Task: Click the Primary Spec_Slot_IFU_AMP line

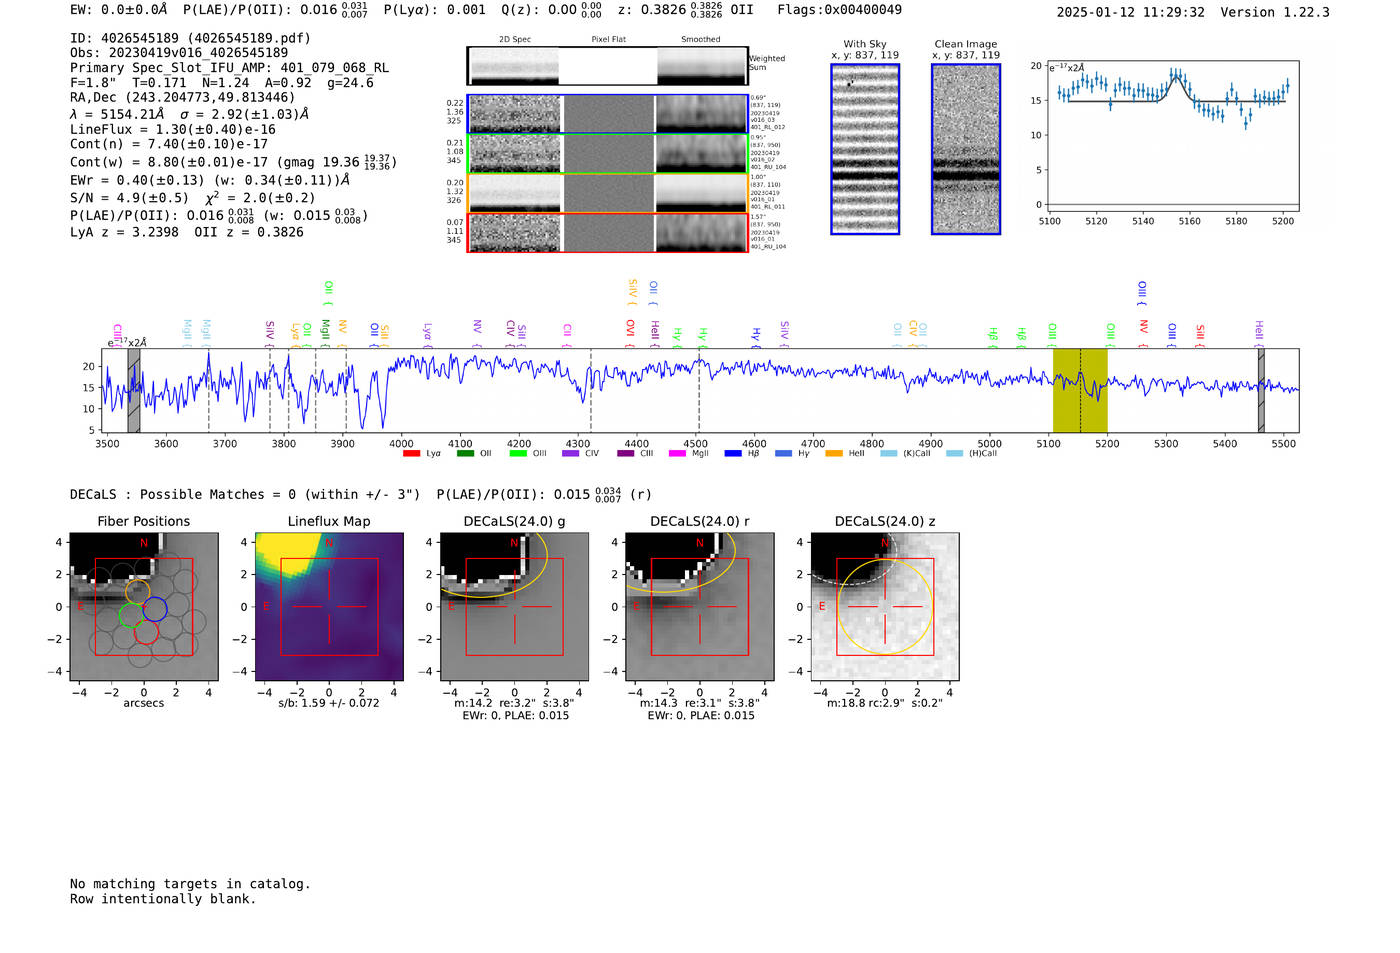Action: tap(229, 68)
